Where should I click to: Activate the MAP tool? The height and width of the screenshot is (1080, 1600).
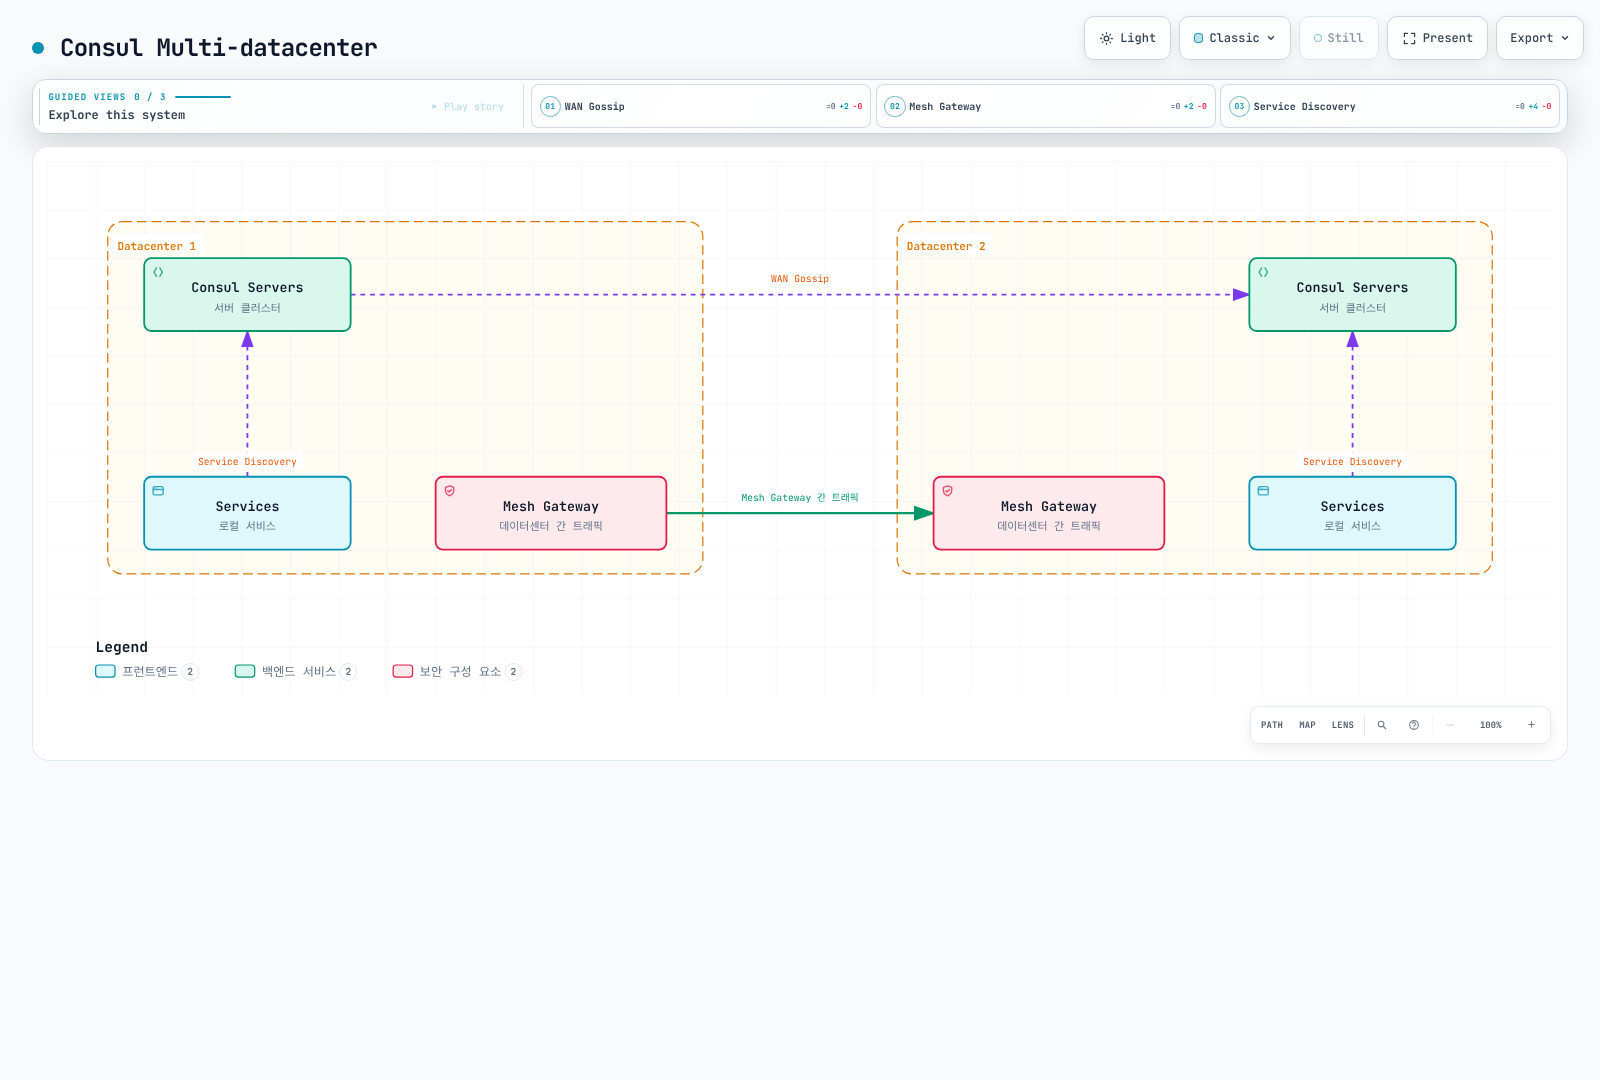point(1307,725)
